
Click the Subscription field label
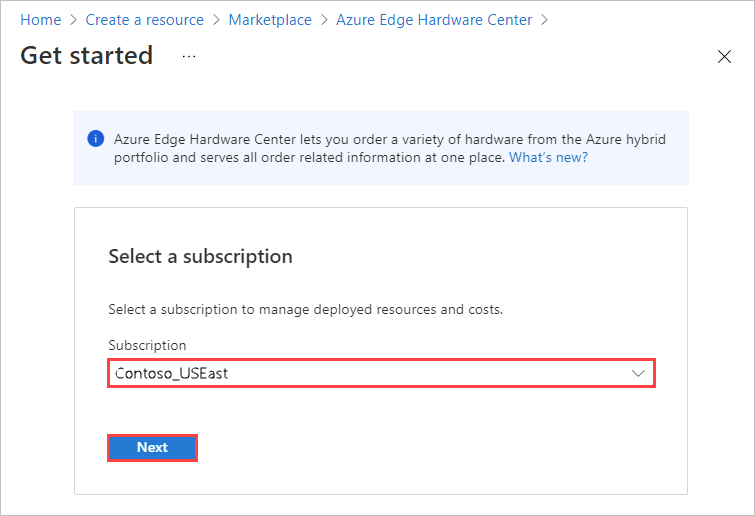[147, 345]
